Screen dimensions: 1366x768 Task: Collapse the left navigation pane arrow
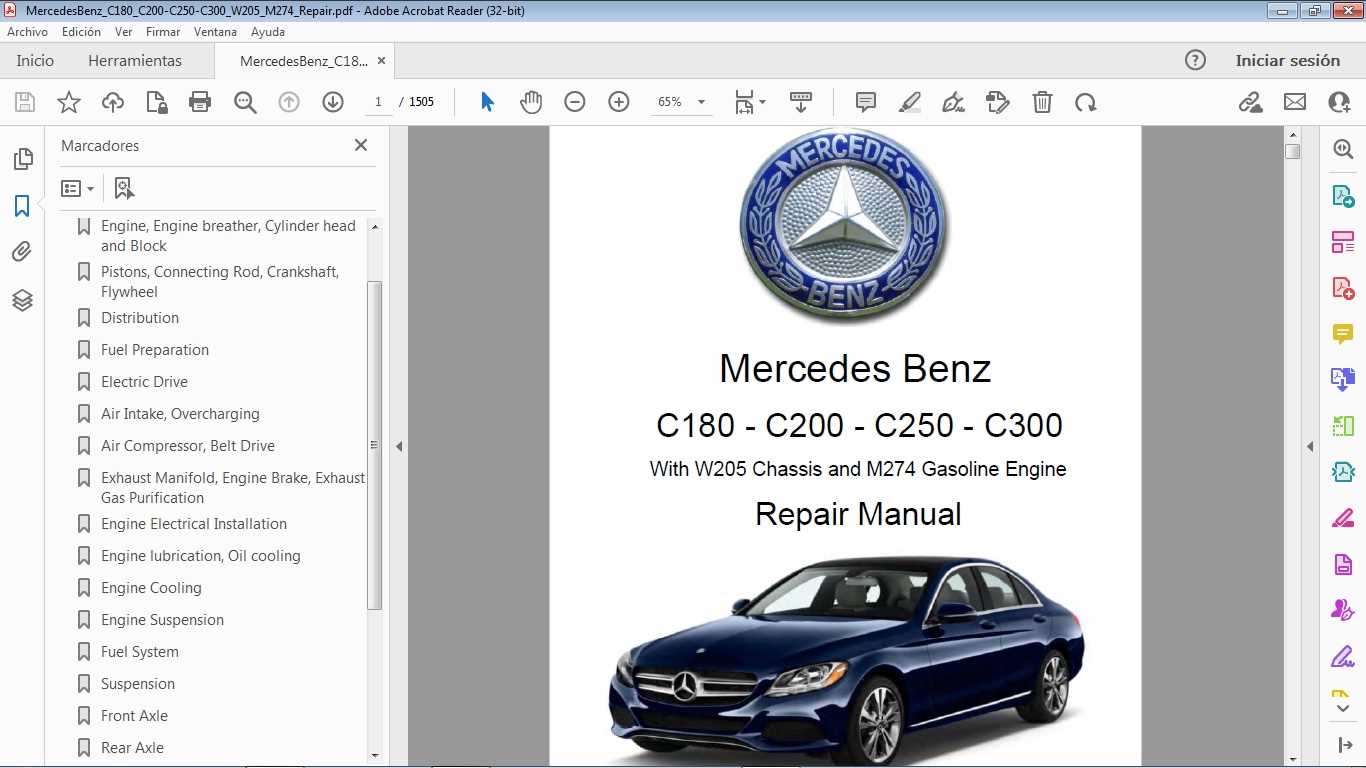pos(399,446)
